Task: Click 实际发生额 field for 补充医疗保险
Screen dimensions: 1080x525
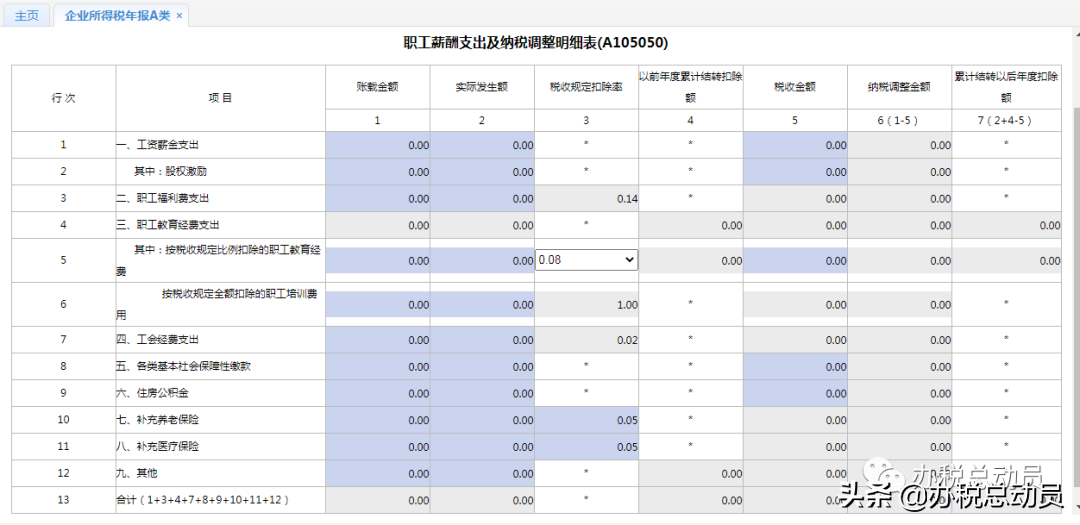Action: 482,446
